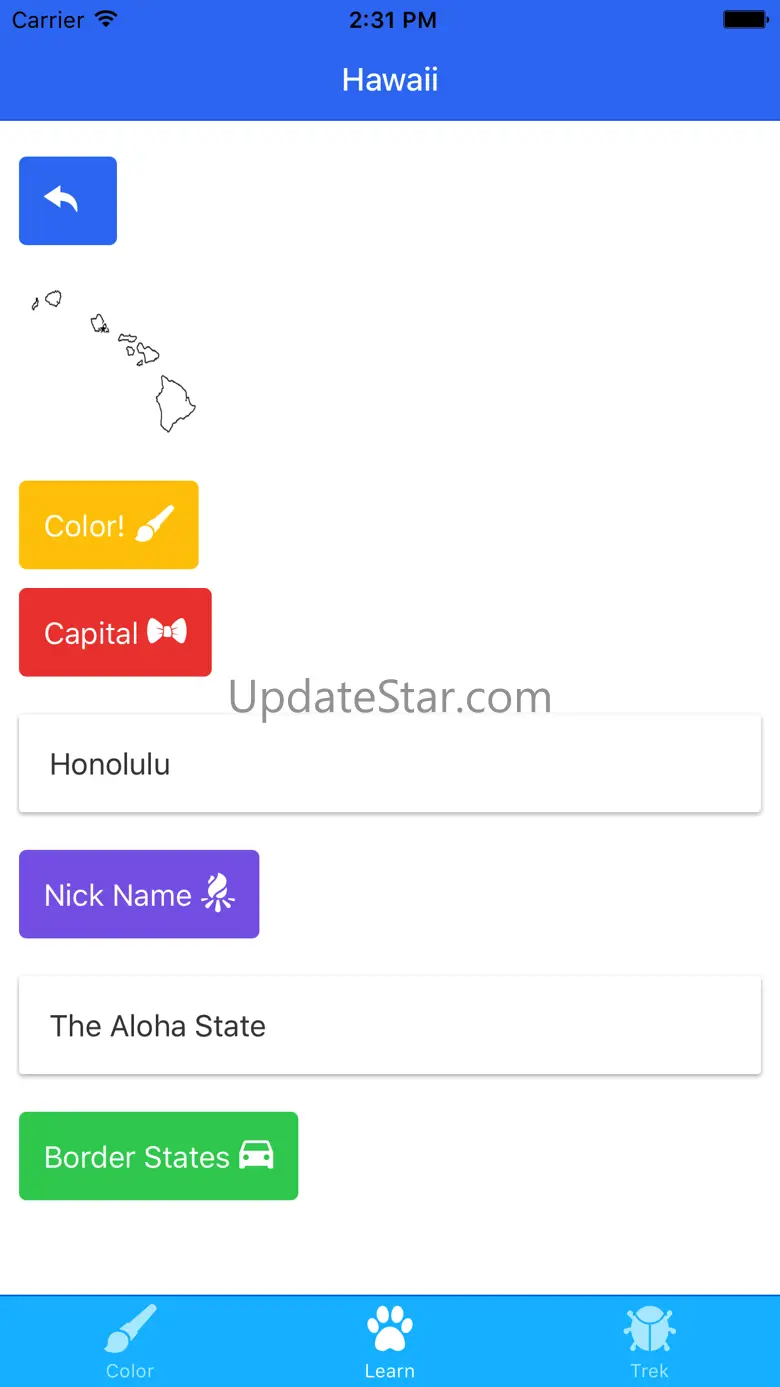
Task: Open the Color tab label
Action: click(x=130, y=1370)
